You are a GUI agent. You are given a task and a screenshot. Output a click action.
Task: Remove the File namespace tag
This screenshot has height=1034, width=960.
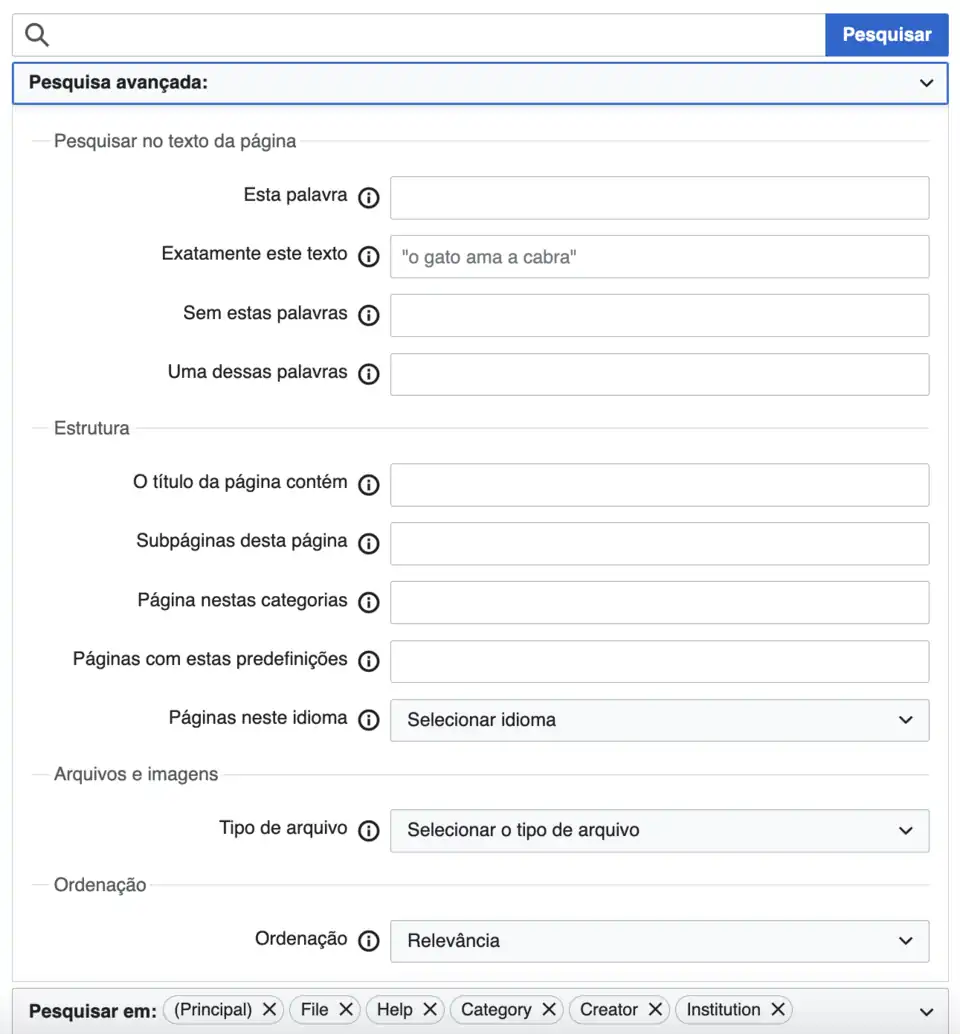pyautogui.click(x=345, y=1010)
